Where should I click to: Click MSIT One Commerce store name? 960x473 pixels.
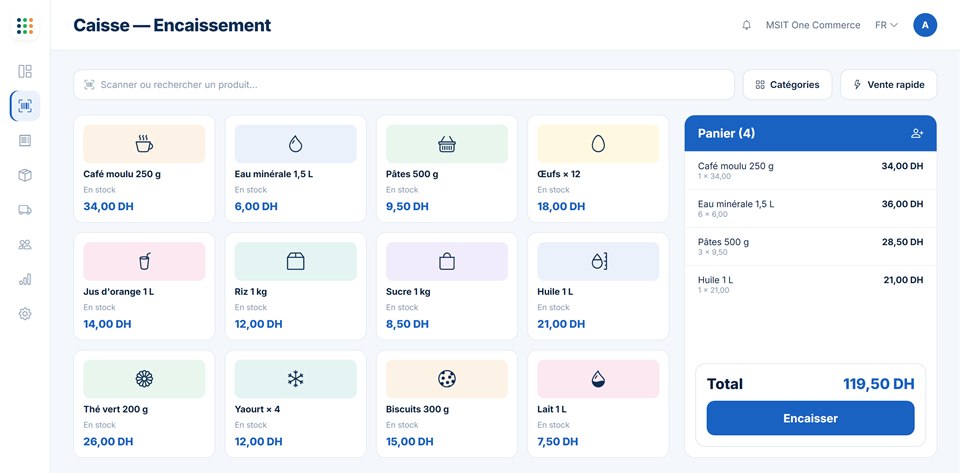click(x=813, y=25)
